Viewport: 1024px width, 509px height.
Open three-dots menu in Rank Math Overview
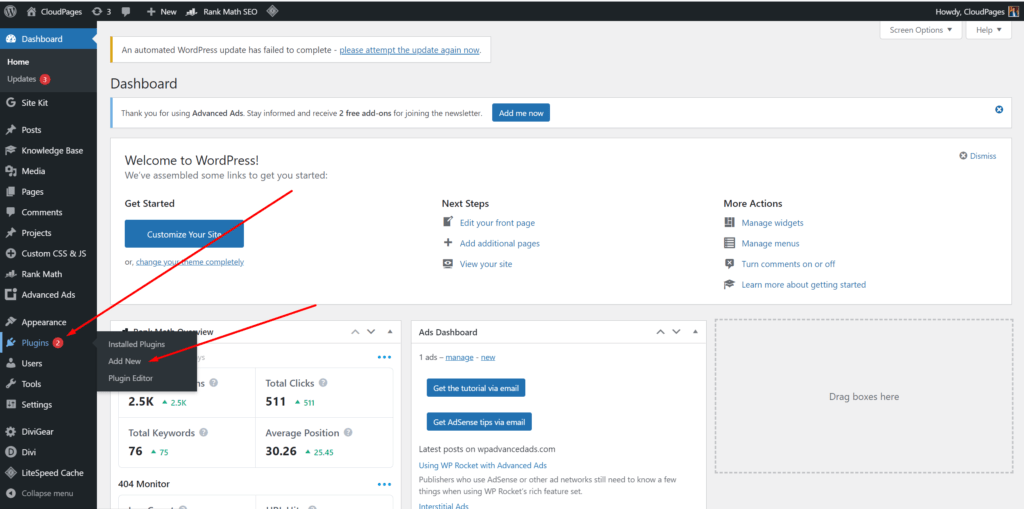click(x=384, y=357)
